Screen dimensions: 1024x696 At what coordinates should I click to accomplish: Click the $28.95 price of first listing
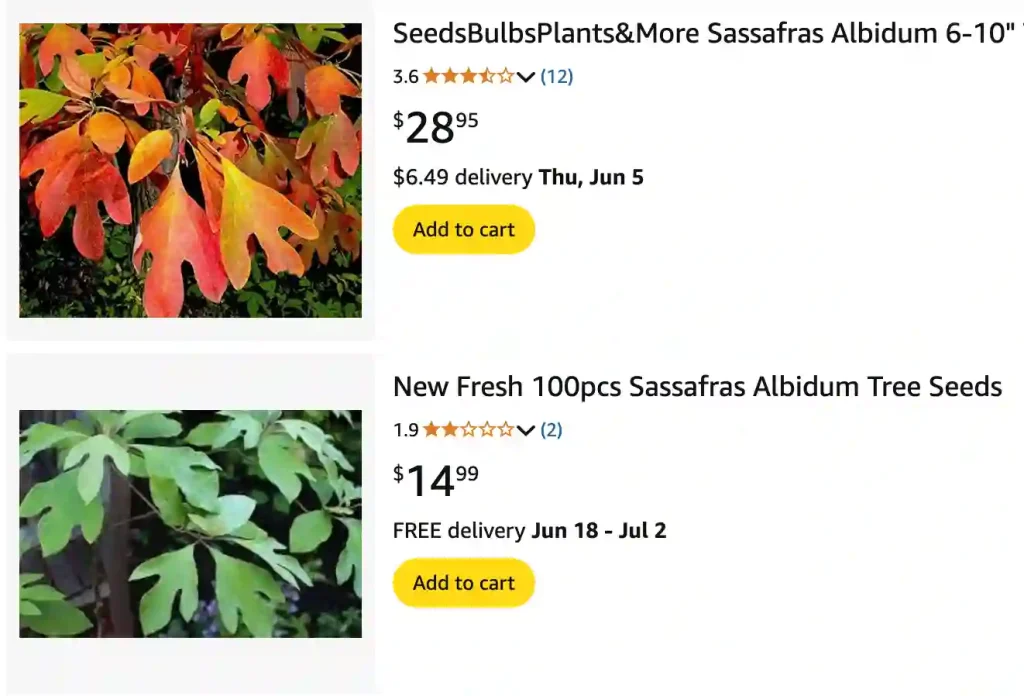(x=435, y=125)
